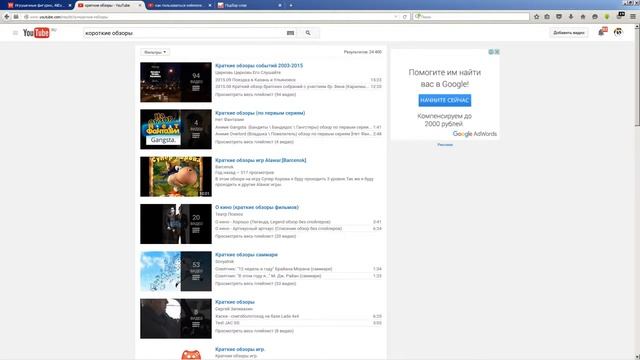Click the 53-video саммари thumbnail

pos(176,271)
